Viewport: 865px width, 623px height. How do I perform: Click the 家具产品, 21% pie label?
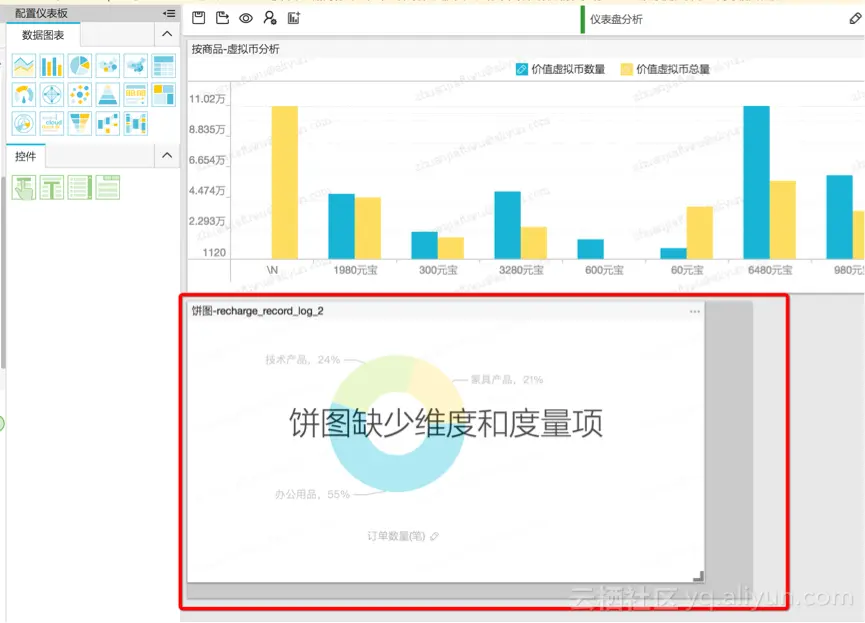click(506, 380)
